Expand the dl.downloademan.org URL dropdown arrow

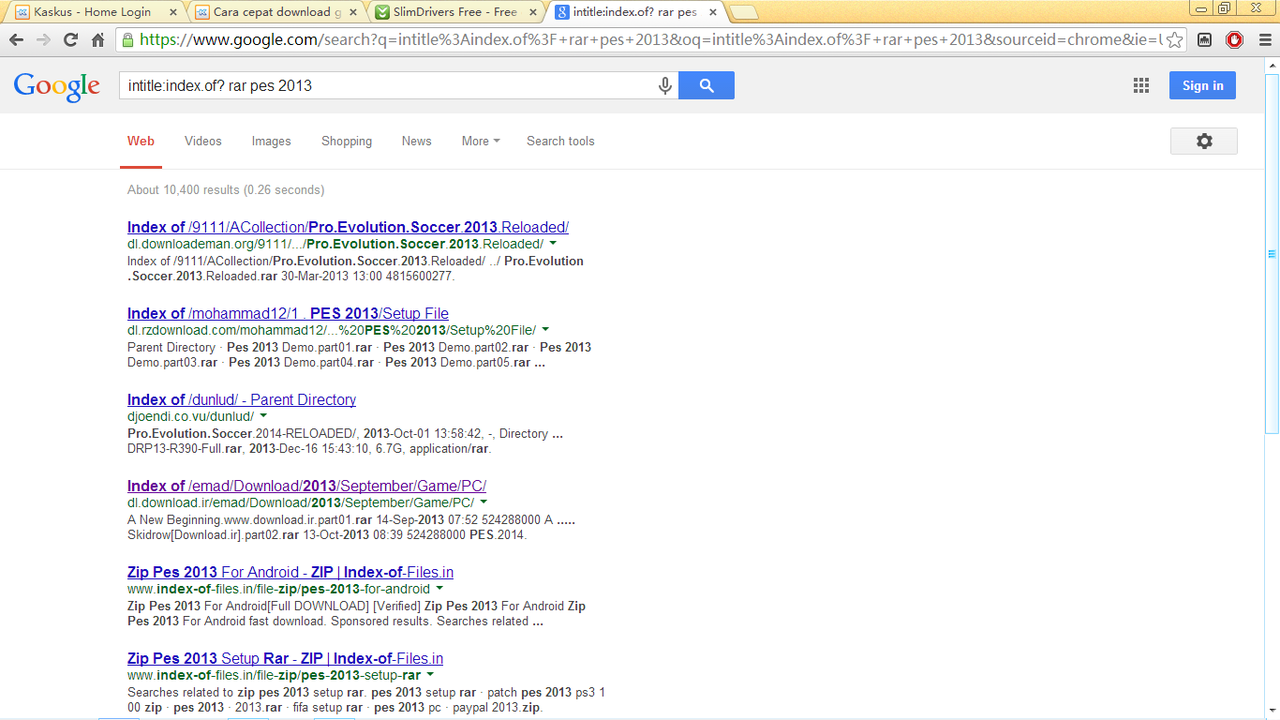[x=553, y=244]
